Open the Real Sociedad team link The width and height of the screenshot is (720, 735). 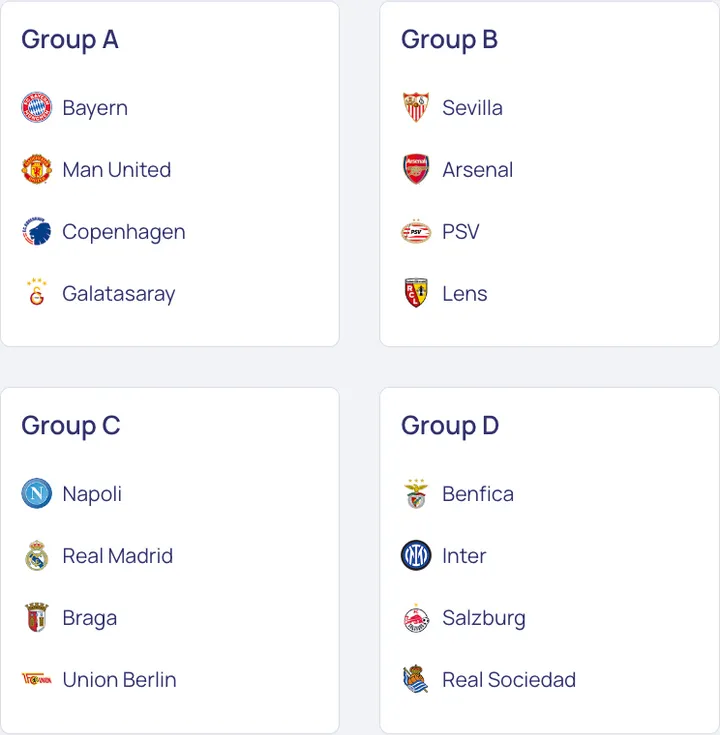[508, 680]
